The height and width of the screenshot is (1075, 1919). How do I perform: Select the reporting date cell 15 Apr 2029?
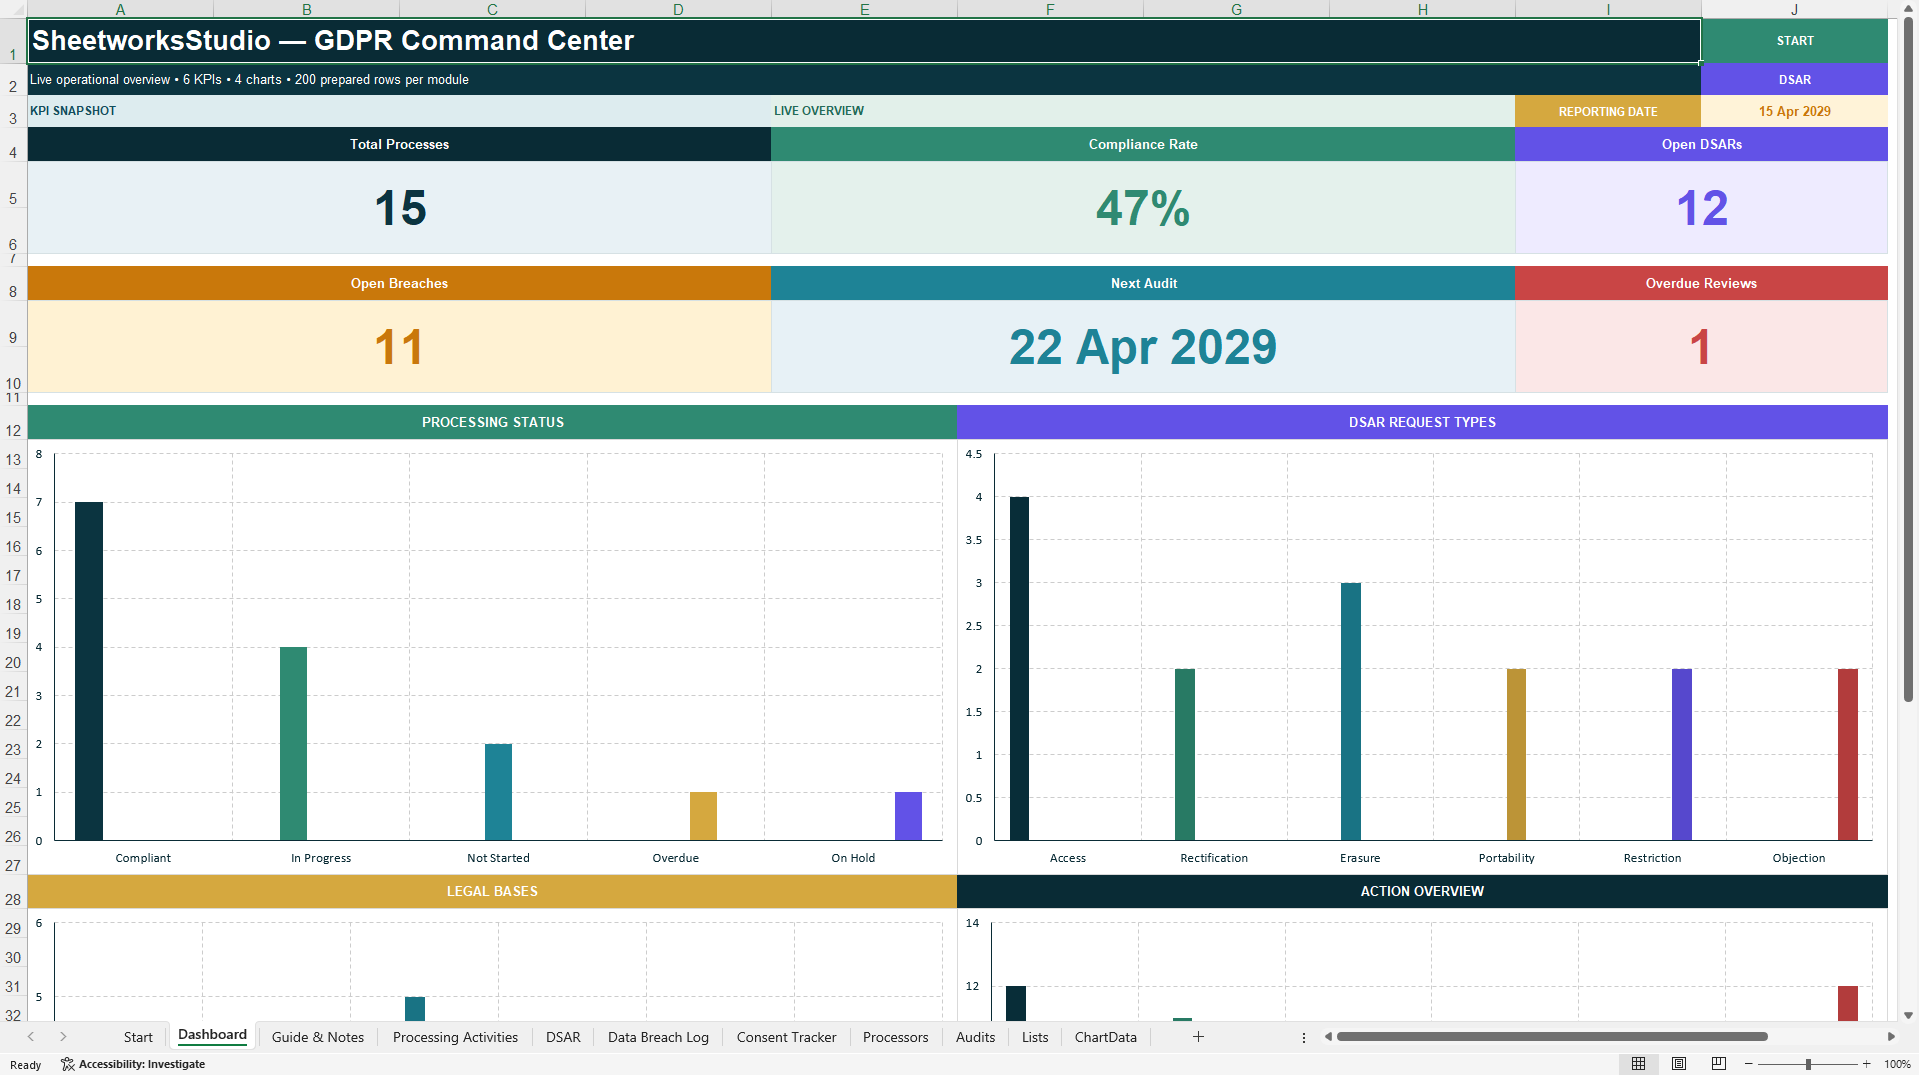tap(1794, 111)
